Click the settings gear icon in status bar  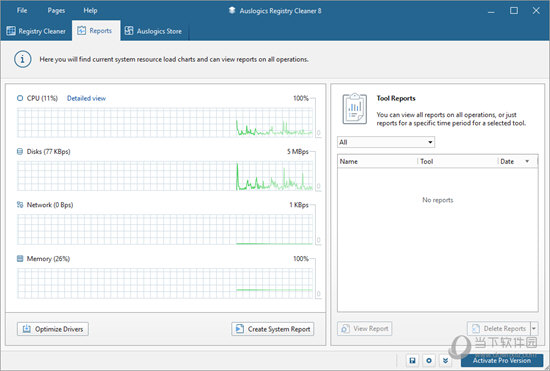[x=429, y=360]
